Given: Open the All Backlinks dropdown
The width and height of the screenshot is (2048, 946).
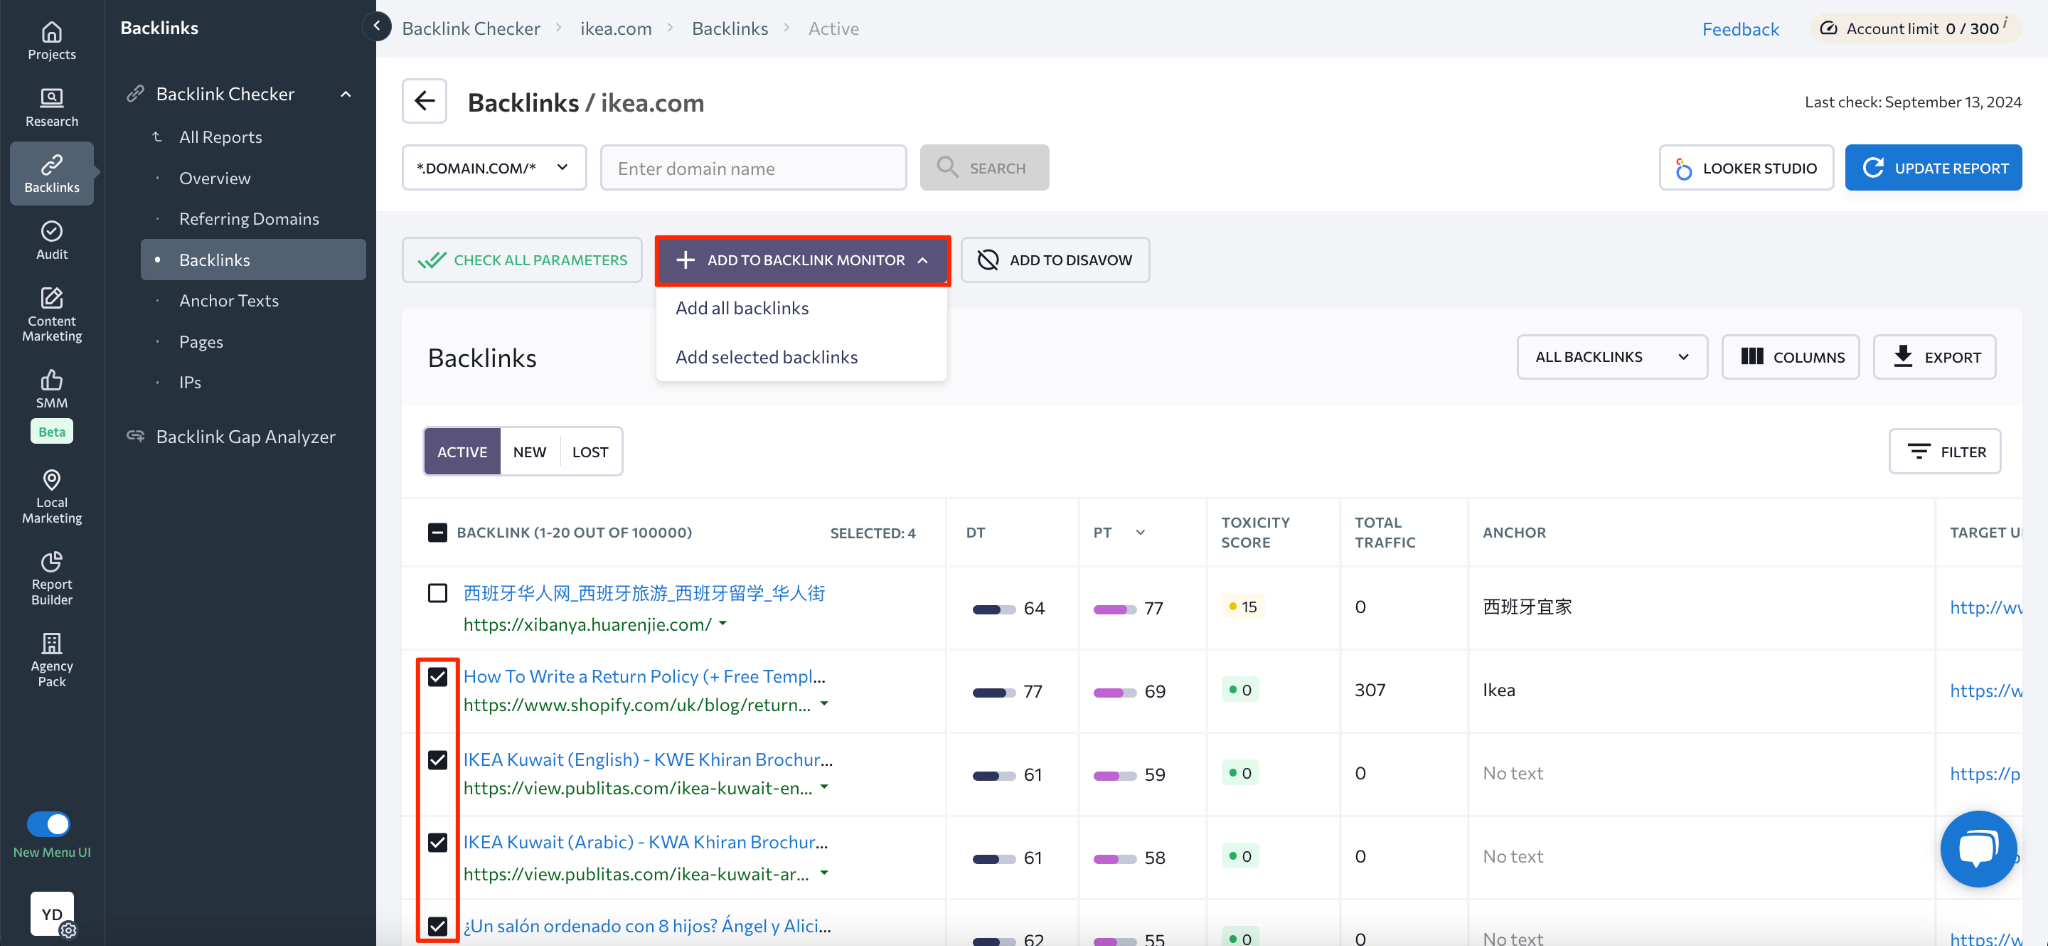Looking at the screenshot, I should pos(1612,357).
